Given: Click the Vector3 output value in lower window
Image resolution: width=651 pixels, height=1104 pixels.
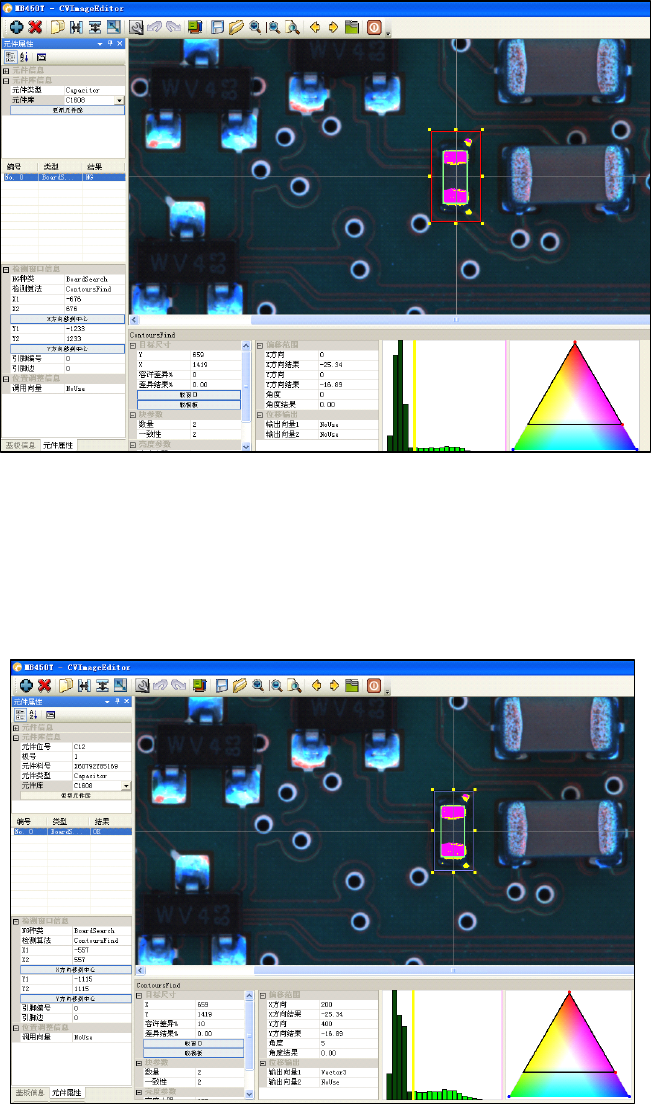Looking at the screenshot, I should pyautogui.click(x=348, y=1072).
